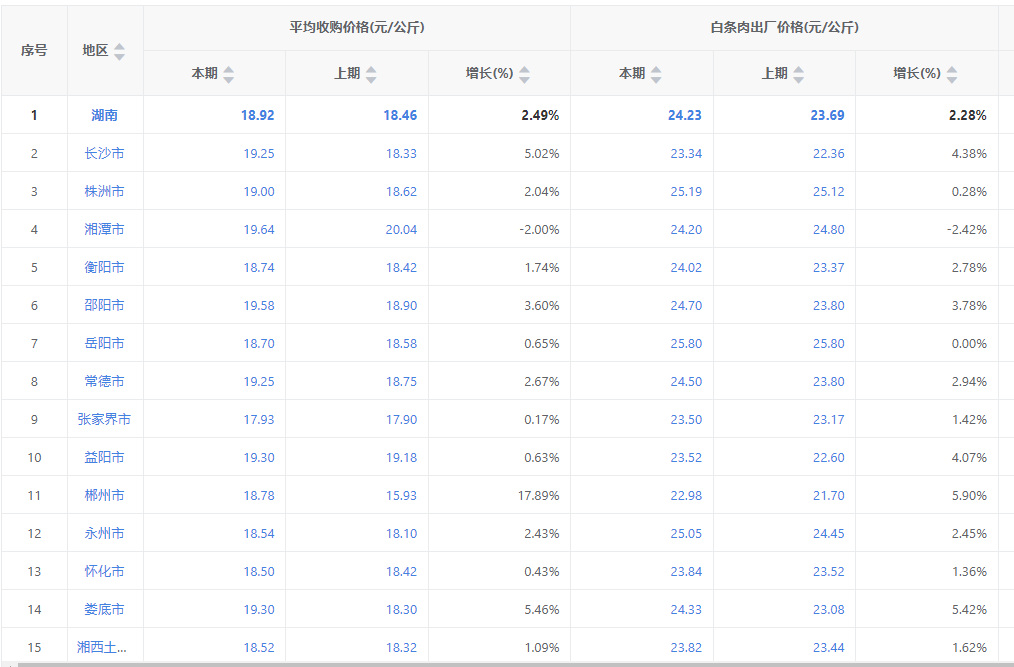Click the horizontal scrollbar below the table

pyautogui.click(x=500, y=663)
